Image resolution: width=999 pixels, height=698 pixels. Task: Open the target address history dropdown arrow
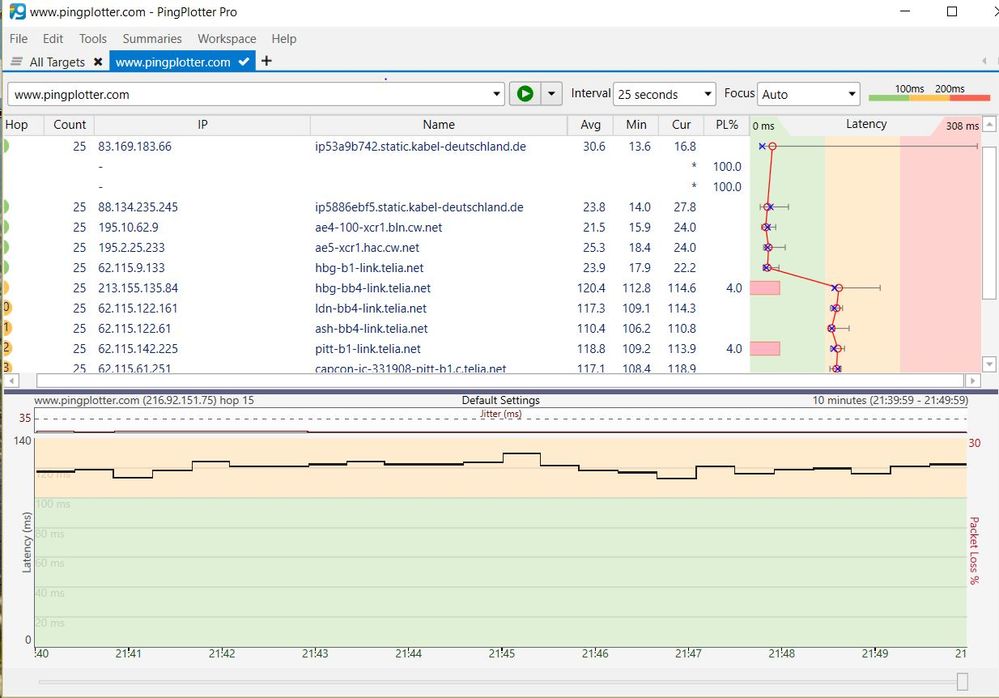pos(497,95)
